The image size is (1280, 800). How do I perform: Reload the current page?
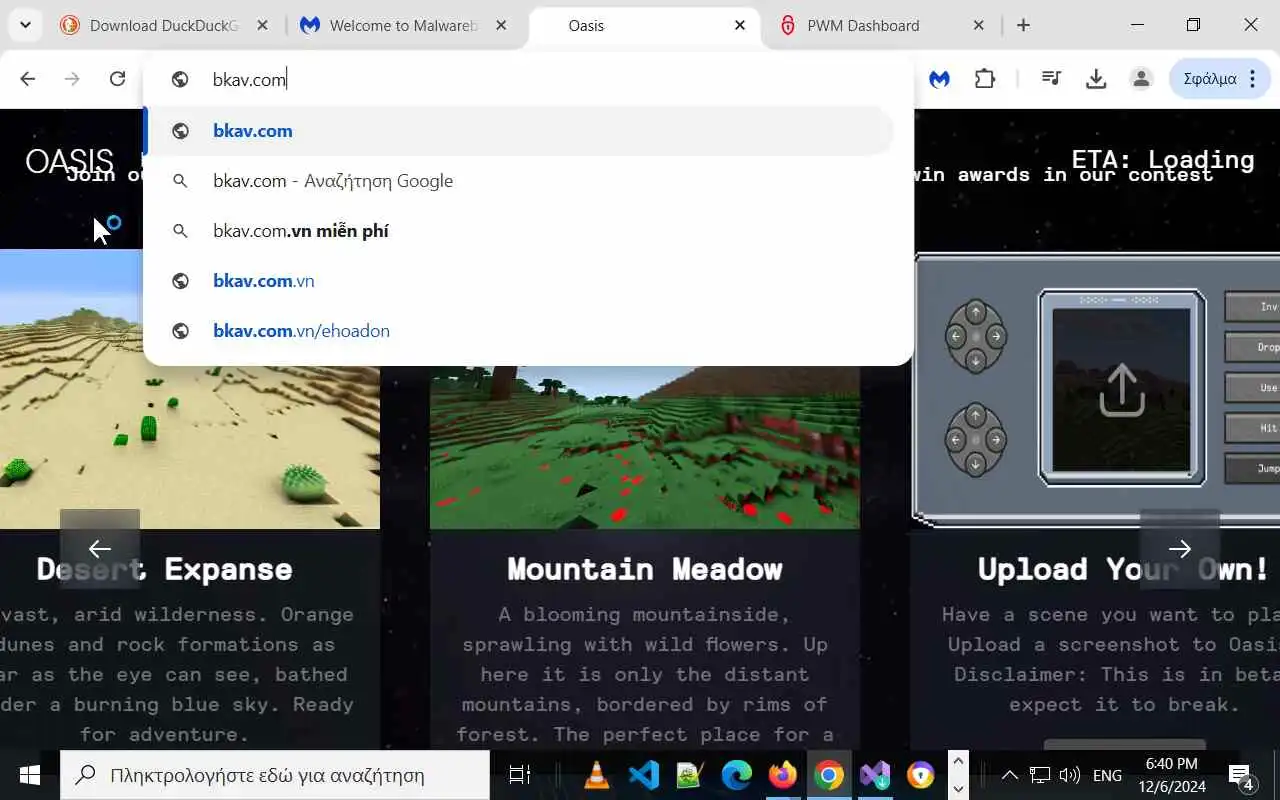pos(117,79)
